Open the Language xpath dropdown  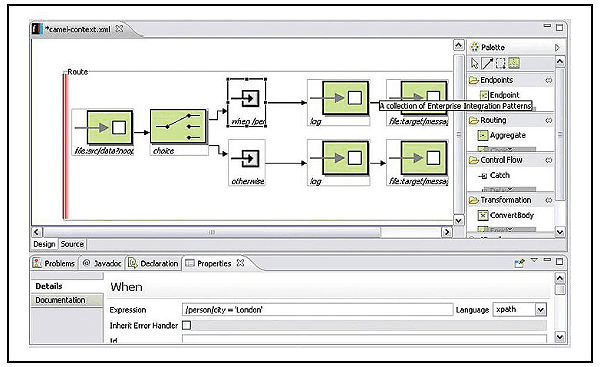pos(540,310)
